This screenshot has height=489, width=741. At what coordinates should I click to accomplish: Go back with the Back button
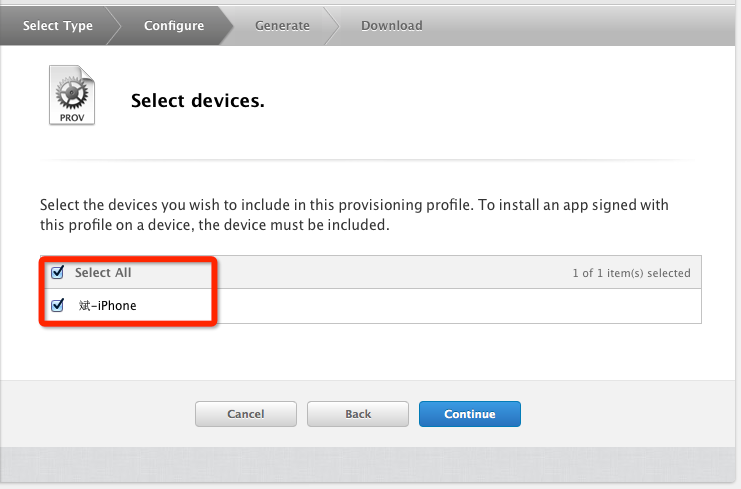pyautogui.click(x=358, y=414)
